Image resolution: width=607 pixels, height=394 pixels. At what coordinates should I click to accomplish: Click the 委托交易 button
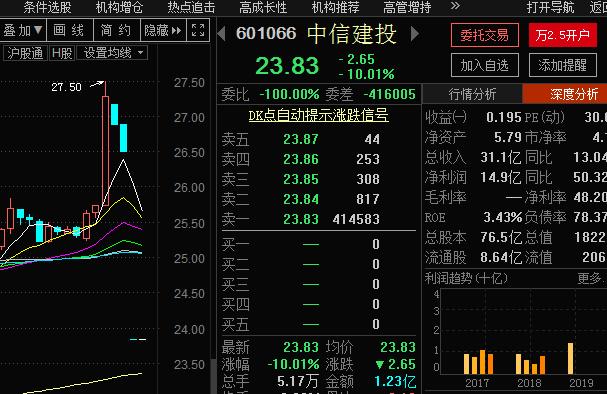click(x=485, y=35)
